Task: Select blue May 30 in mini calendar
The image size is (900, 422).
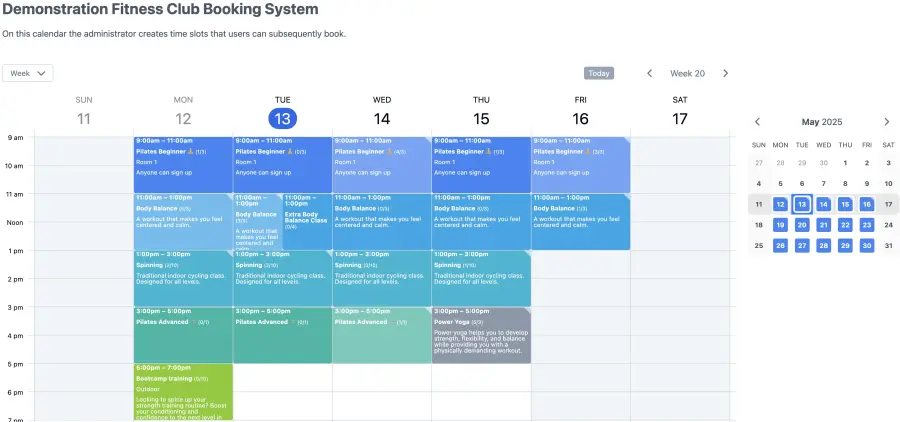Action: (867, 246)
